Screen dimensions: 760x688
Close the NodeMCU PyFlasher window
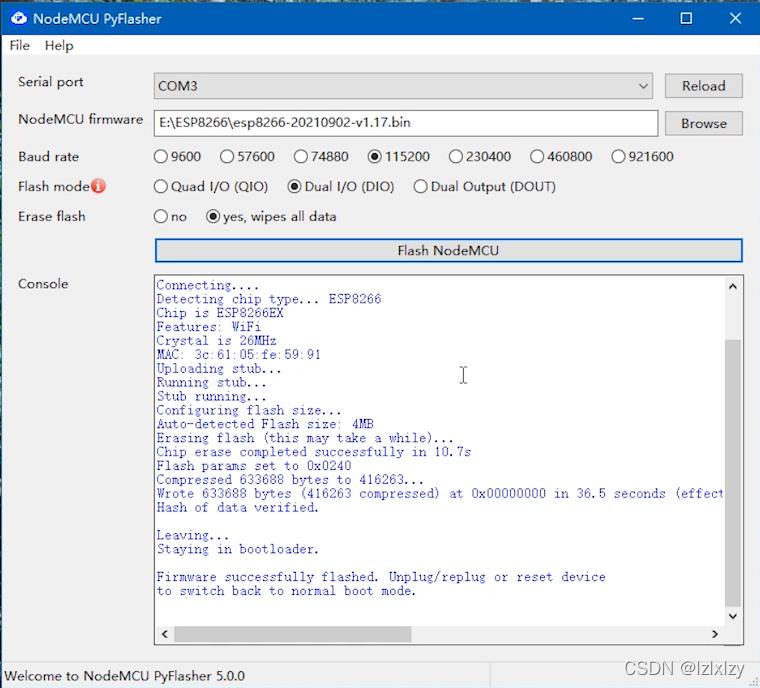(735, 18)
